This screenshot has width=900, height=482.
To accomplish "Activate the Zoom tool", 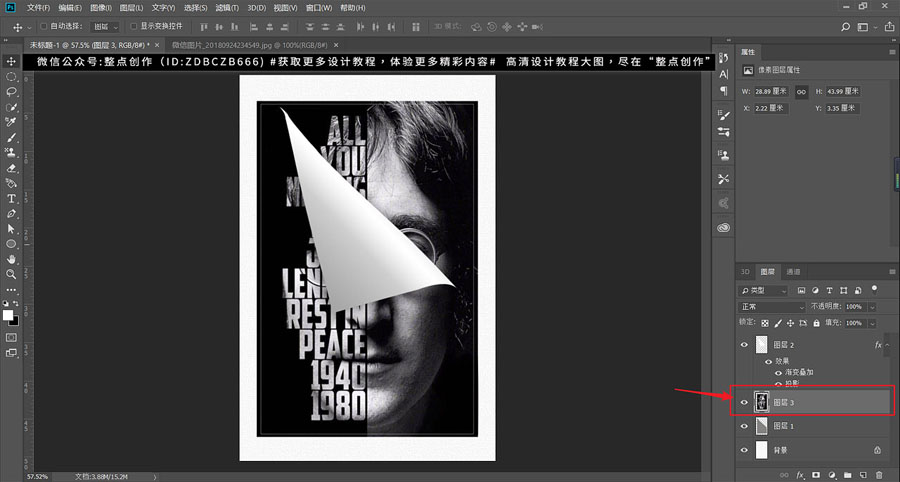I will 11,273.
